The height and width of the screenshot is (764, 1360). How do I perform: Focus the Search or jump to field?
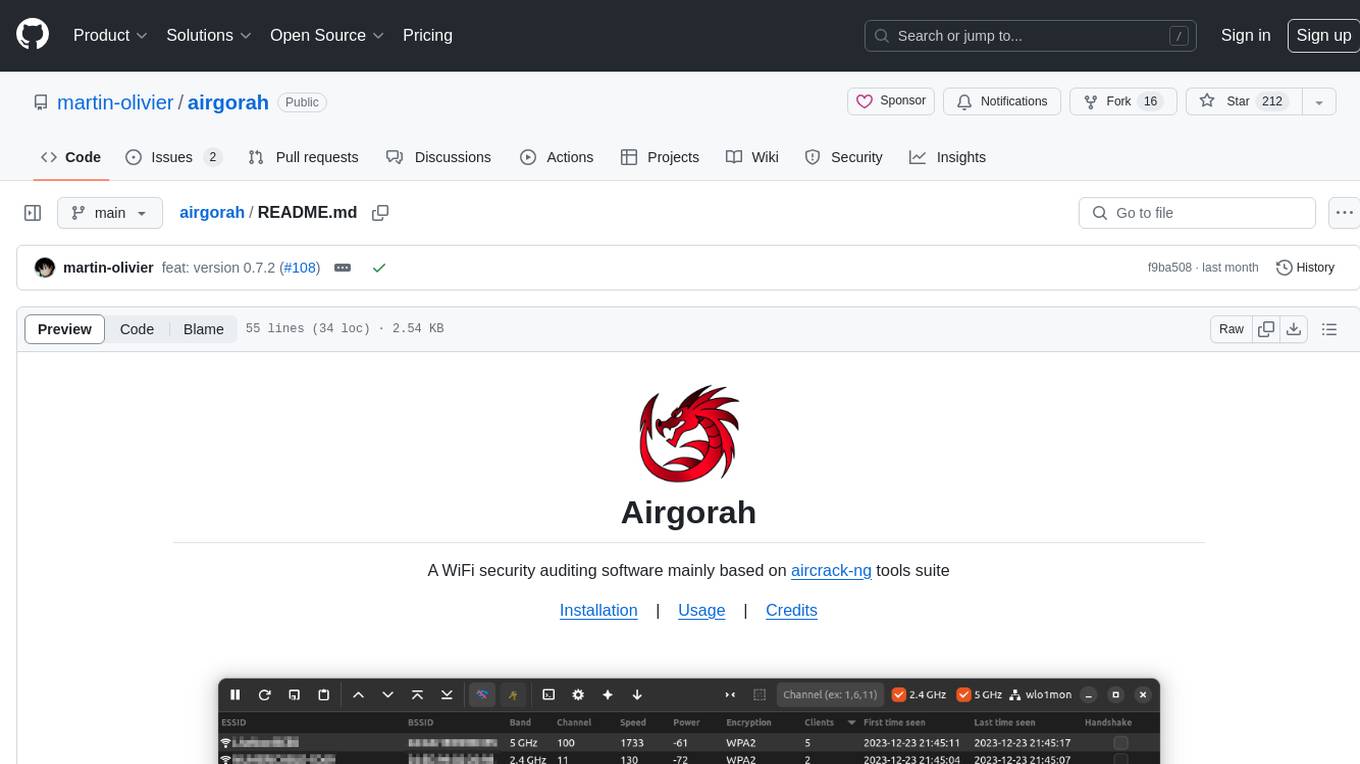coord(1030,36)
